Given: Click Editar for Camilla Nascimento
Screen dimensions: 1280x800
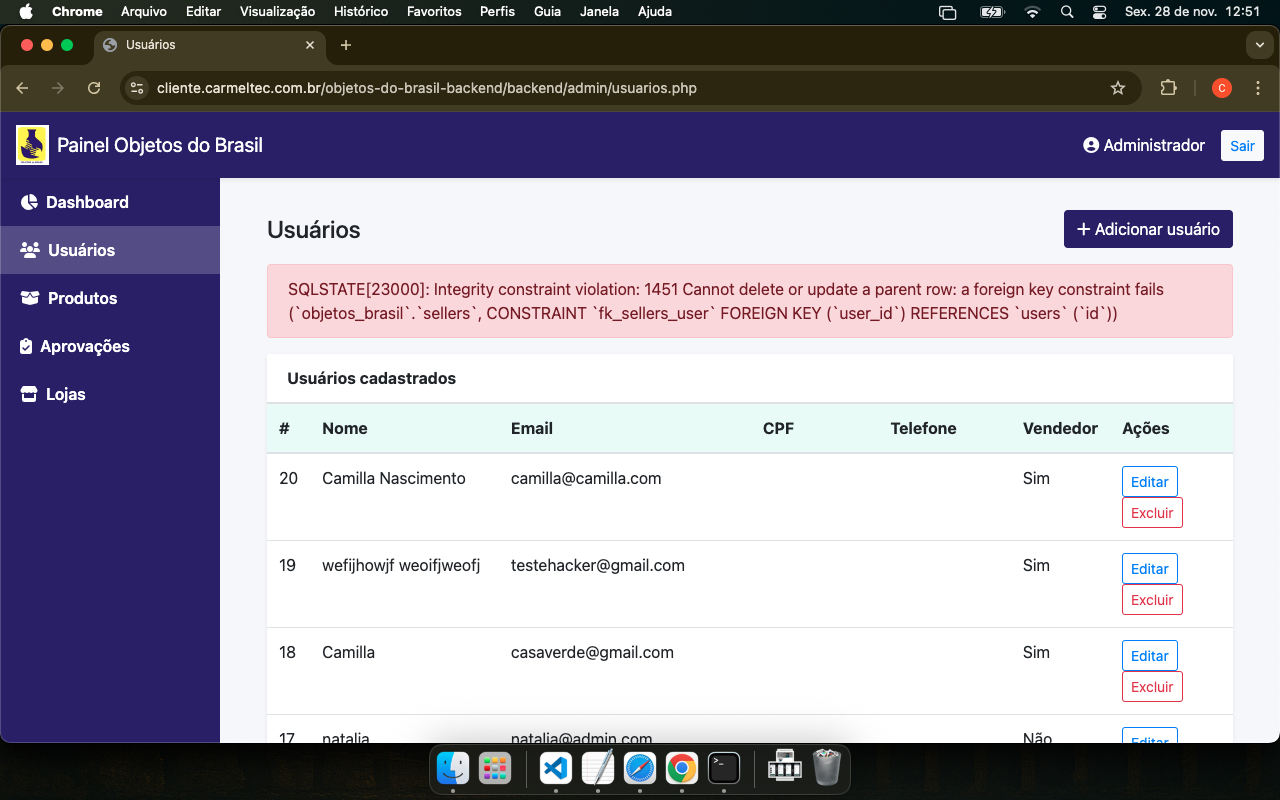Looking at the screenshot, I should click(x=1149, y=481).
